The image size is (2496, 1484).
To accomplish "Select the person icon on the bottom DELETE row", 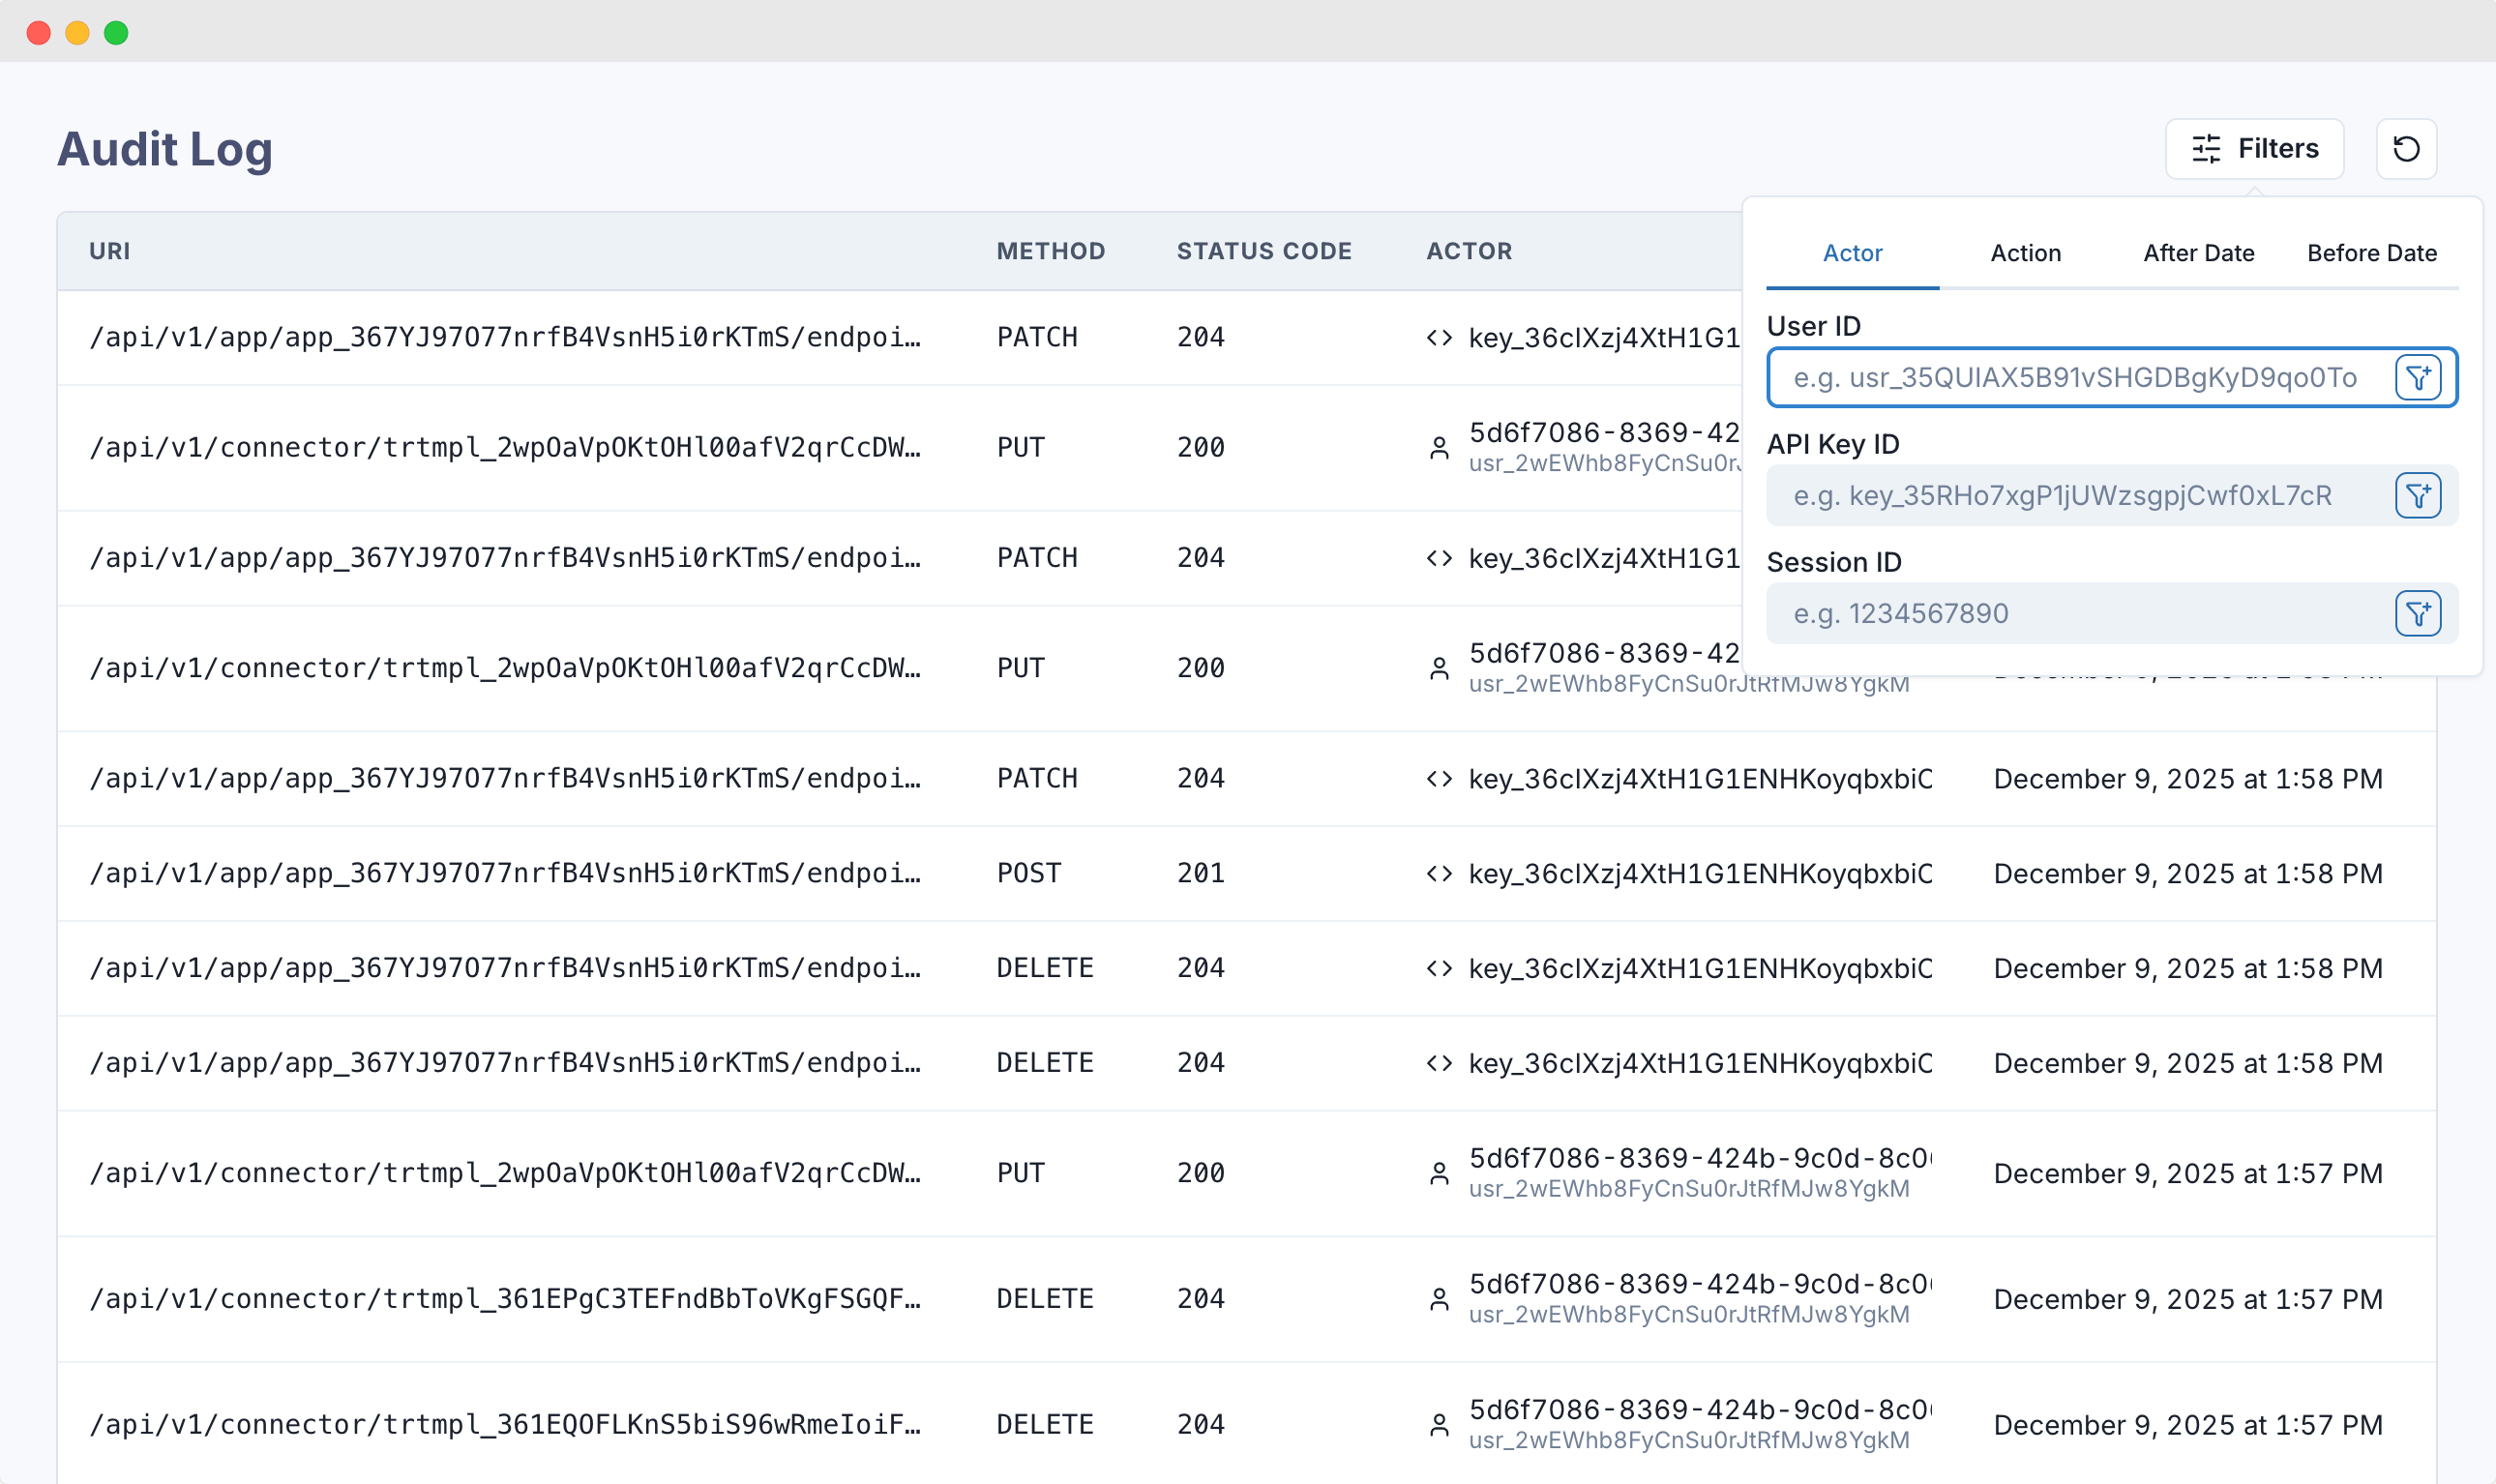I will coord(1440,1424).
